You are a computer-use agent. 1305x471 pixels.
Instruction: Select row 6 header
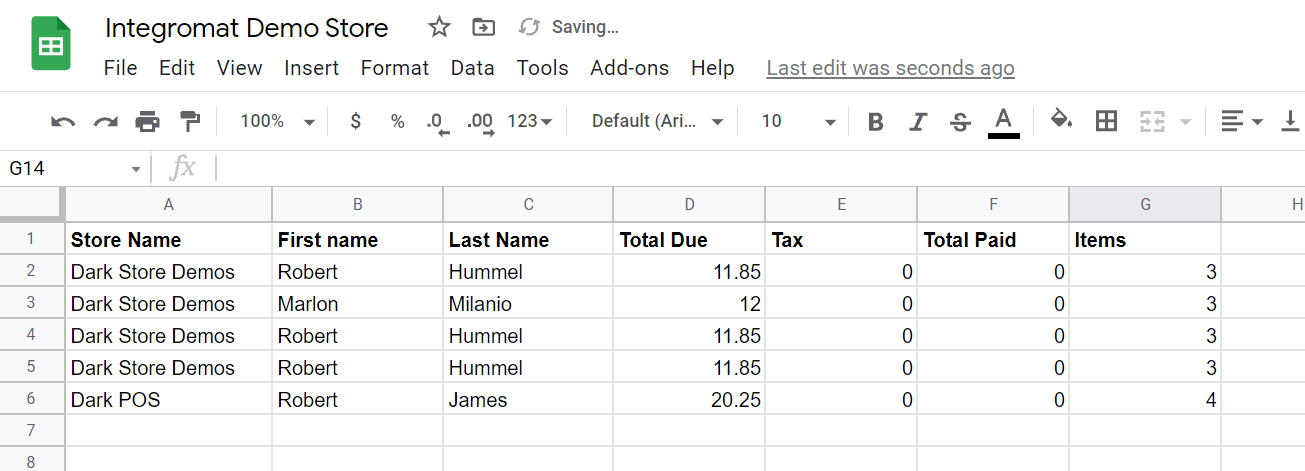[32, 399]
